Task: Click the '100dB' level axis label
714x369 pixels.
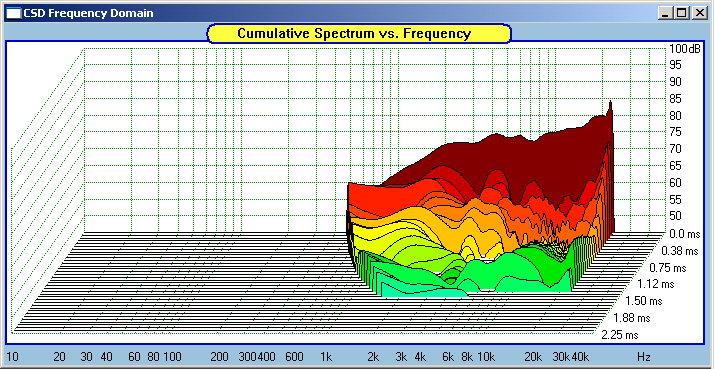Action: click(x=685, y=49)
